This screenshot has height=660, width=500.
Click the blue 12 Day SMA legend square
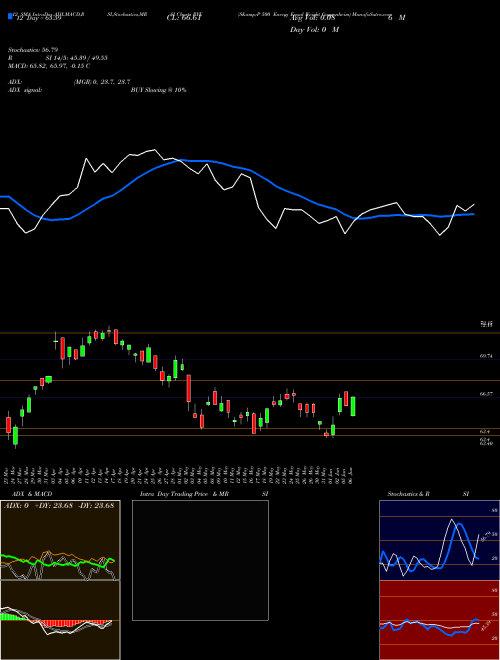[11, 17]
